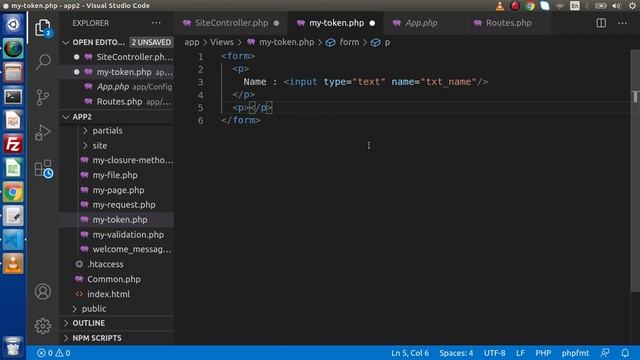Click unsaved dot on my-token.php tab
The height and width of the screenshot is (360, 640).
coord(372,23)
